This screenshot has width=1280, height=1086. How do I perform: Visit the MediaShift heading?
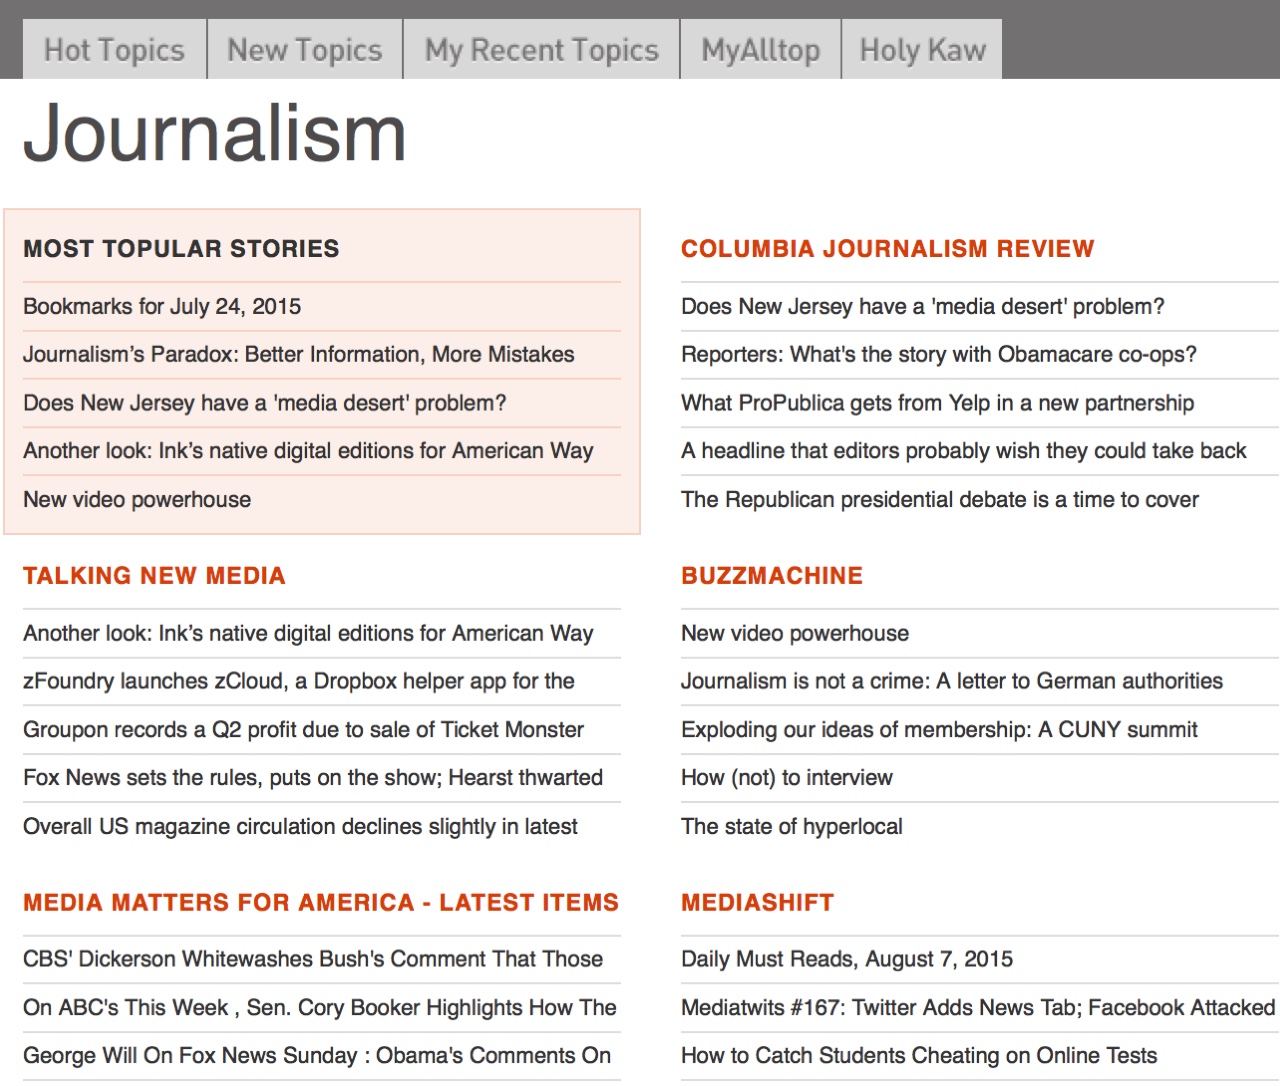758,903
